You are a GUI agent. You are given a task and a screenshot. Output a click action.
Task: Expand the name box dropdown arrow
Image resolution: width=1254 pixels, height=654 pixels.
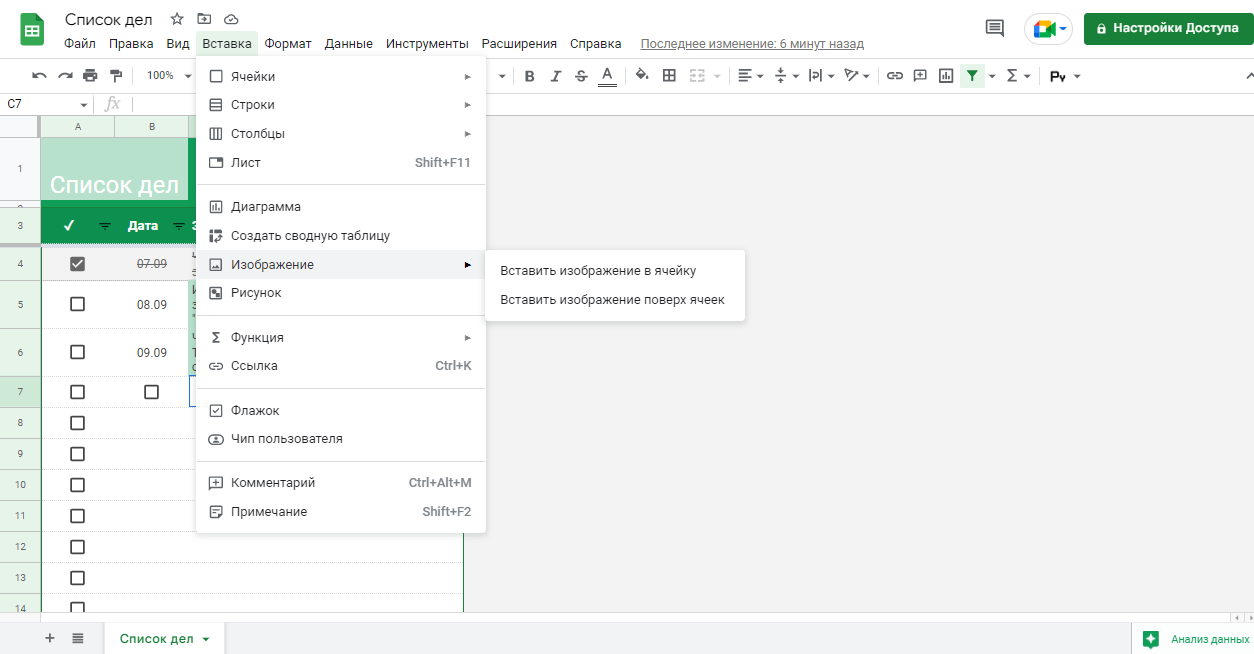pyautogui.click(x=84, y=105)
